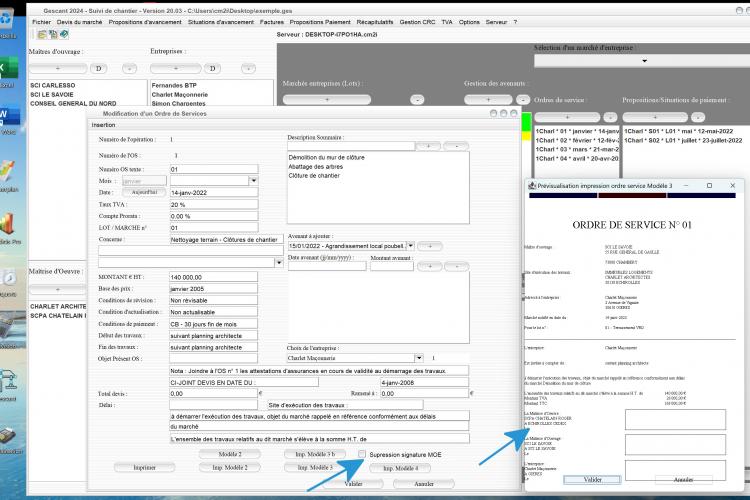Click Valider in the Prévisualisation impression window
This screenshot has height=500, width=750.
(x=593, y=479)
